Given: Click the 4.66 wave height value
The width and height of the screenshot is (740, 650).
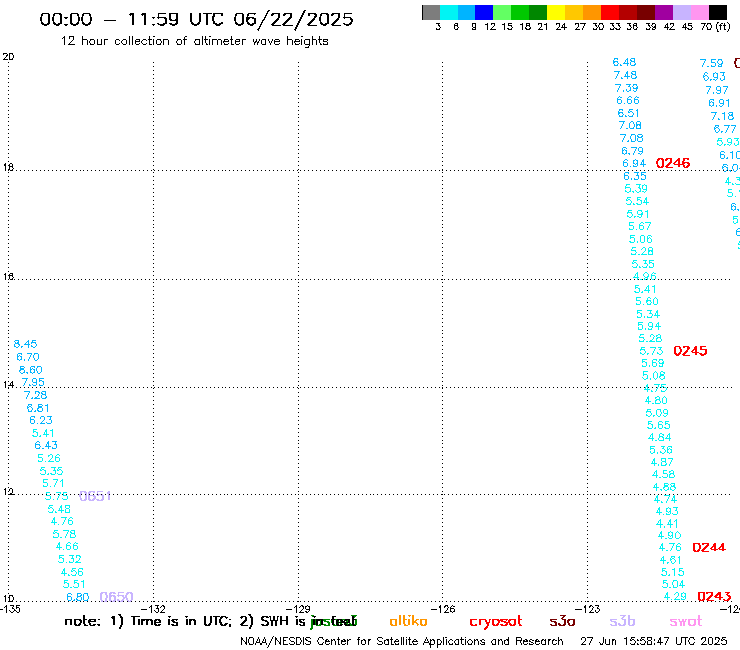Looking at the screenshot, I should coord(67,547).
